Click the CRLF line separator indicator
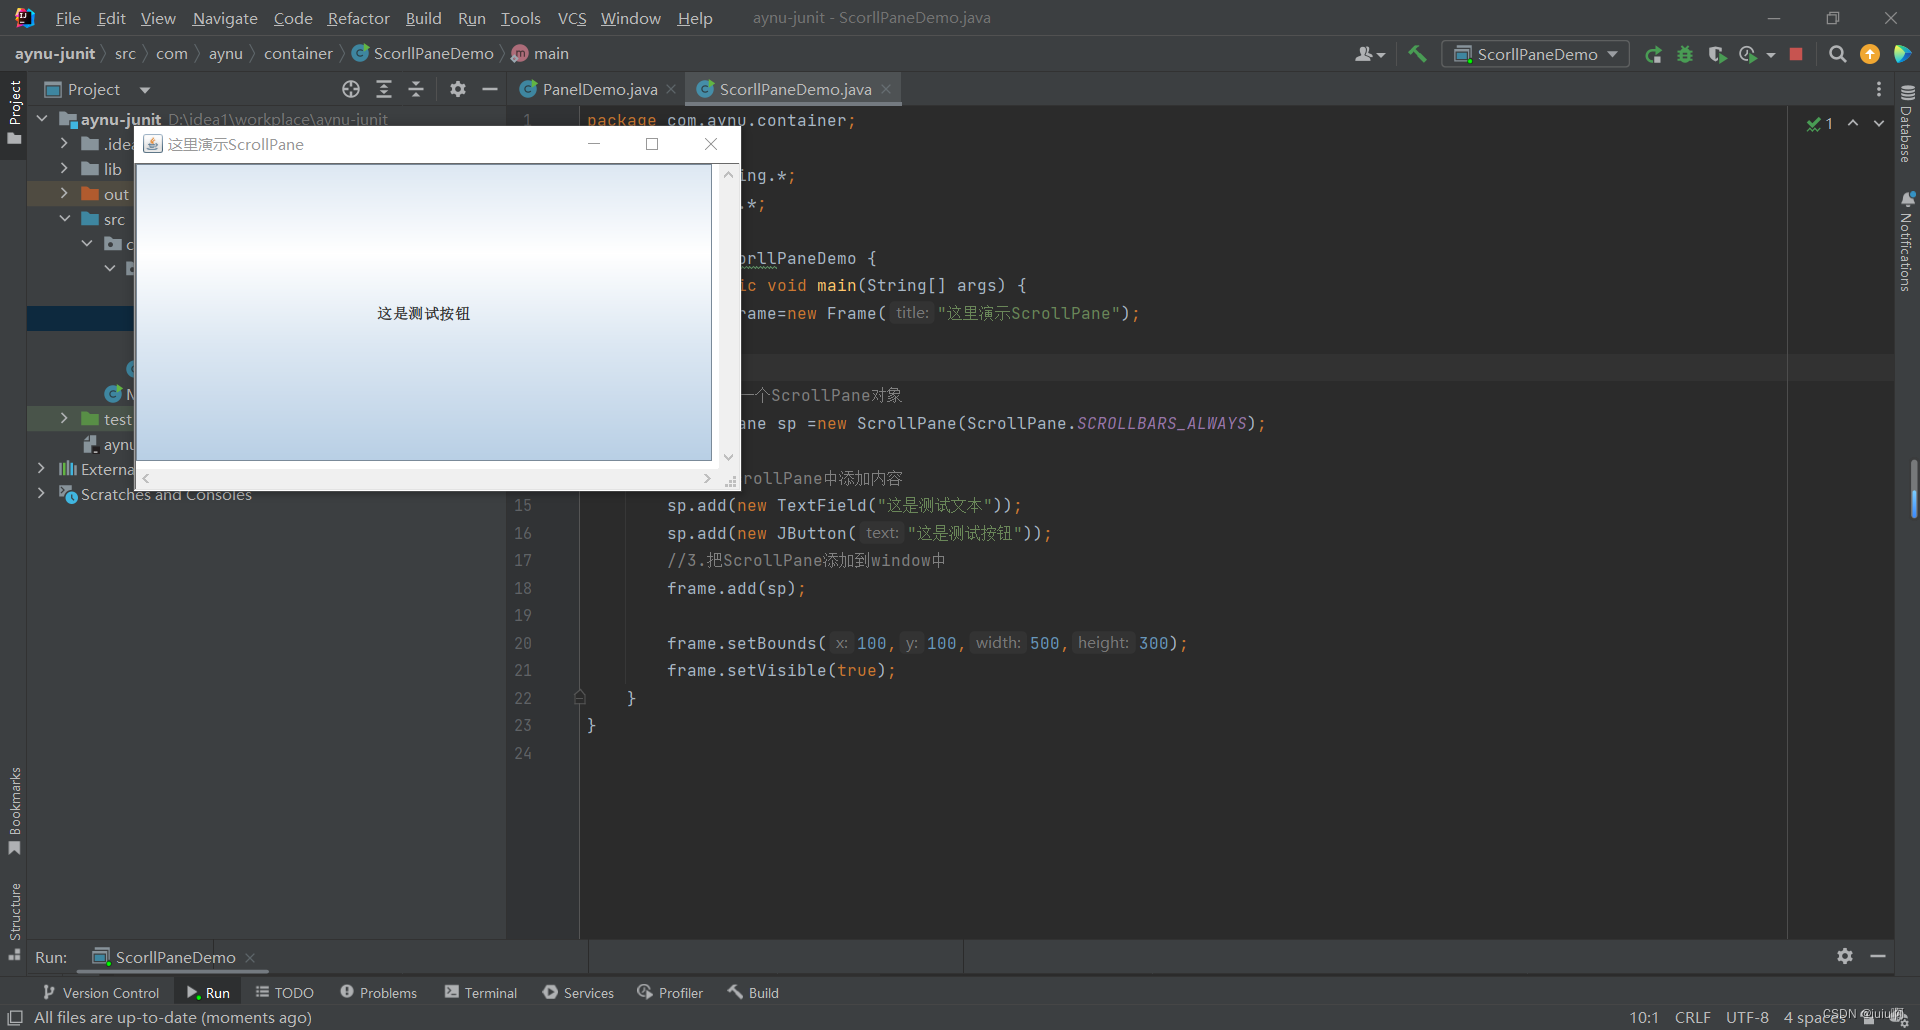1920x1030 pixels. coord(1692,1017)
